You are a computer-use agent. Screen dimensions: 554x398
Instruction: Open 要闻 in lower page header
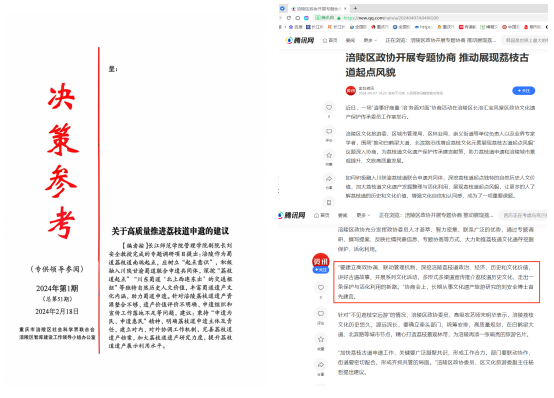point(342,215)
